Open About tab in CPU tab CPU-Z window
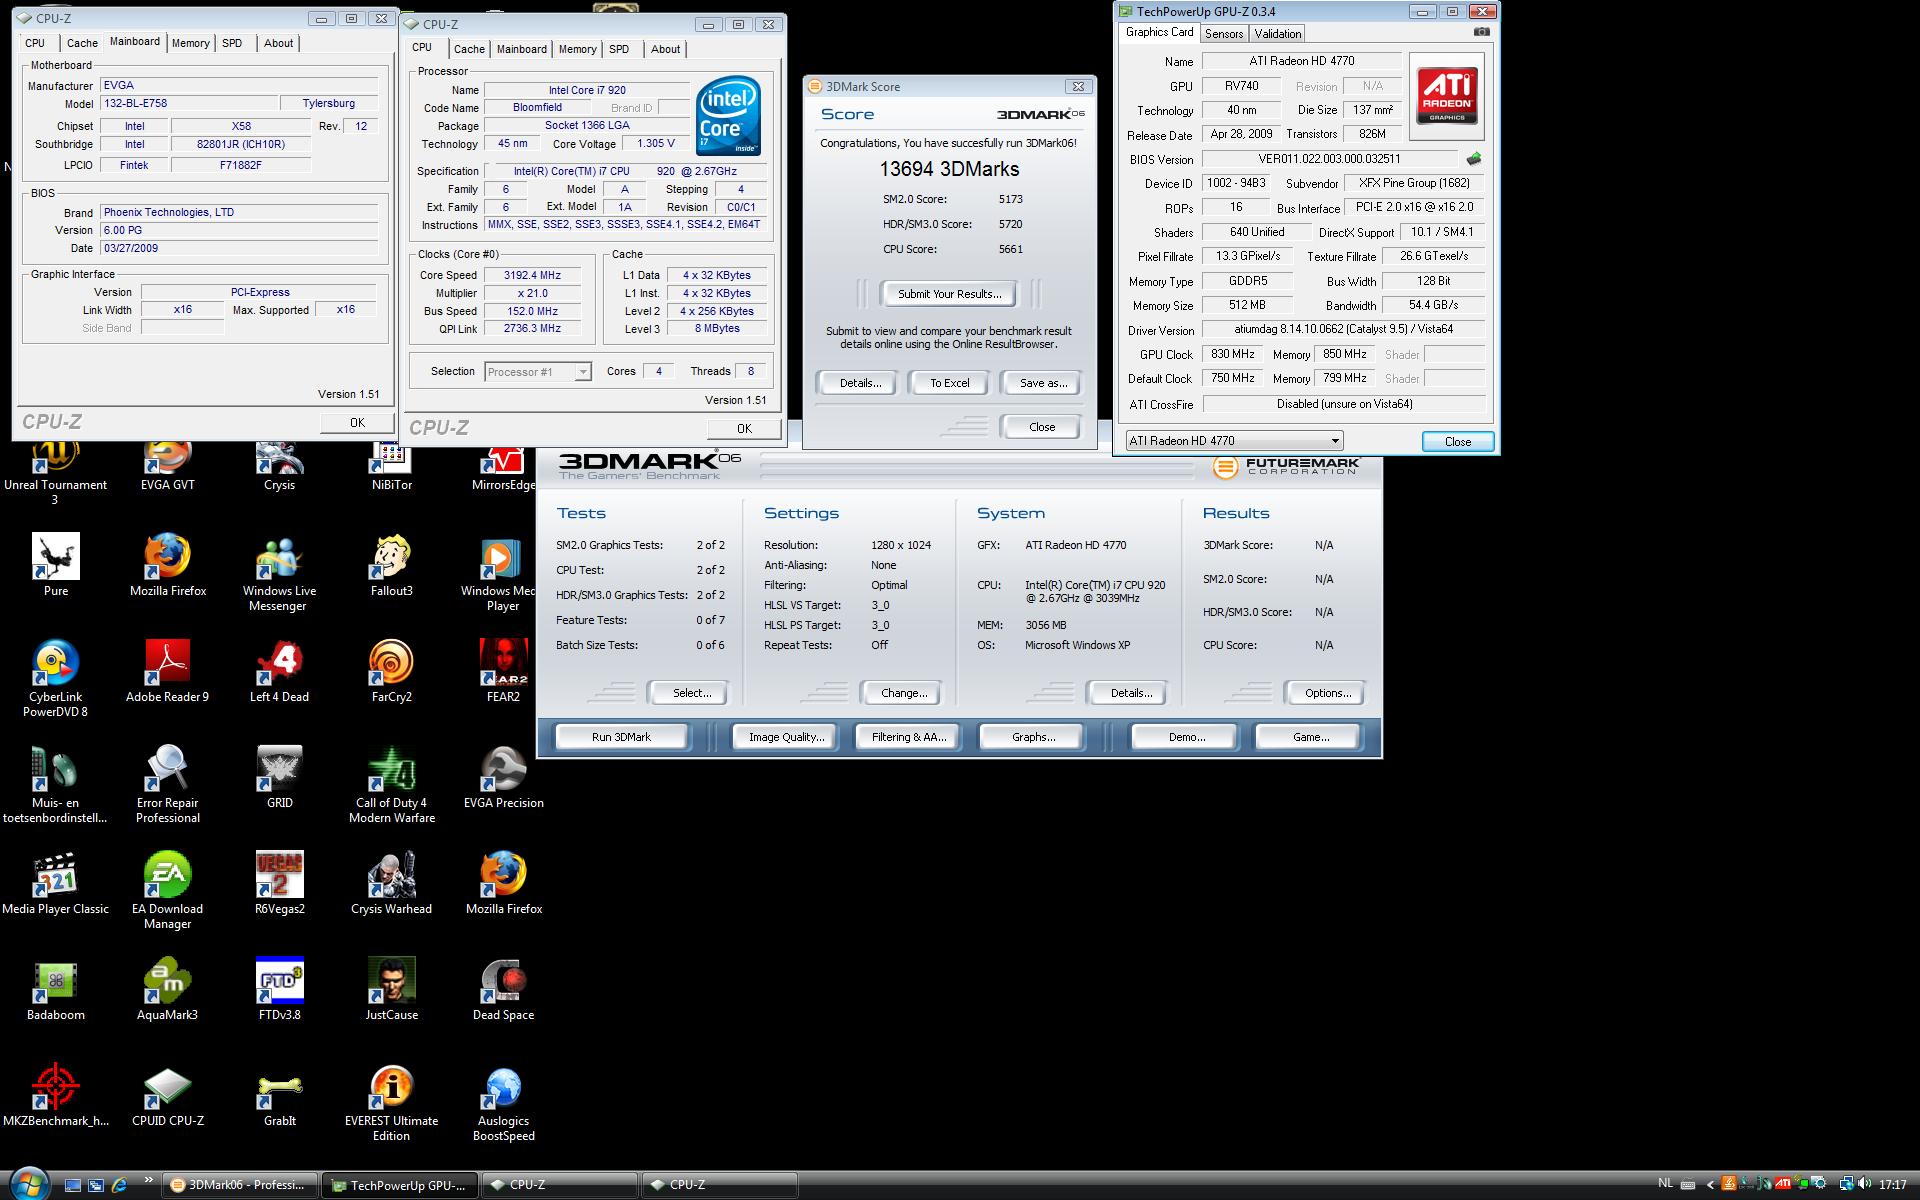The height and width of the screenshot is (1200, 1920). [x=665, y=49]
